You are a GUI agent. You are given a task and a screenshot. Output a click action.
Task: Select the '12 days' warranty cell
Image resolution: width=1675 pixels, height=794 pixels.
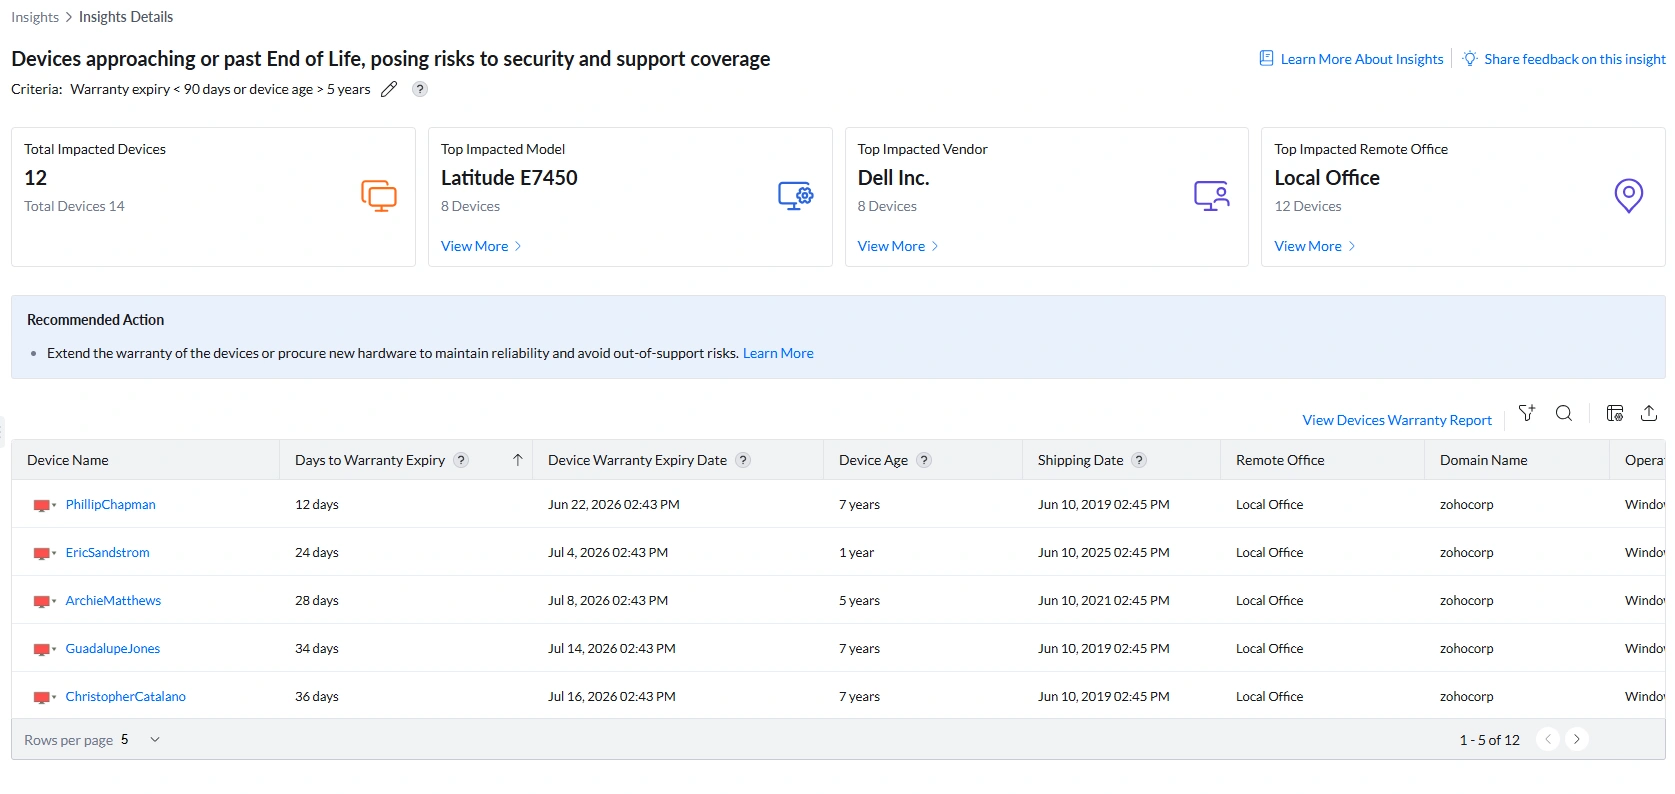coord(317,505)
